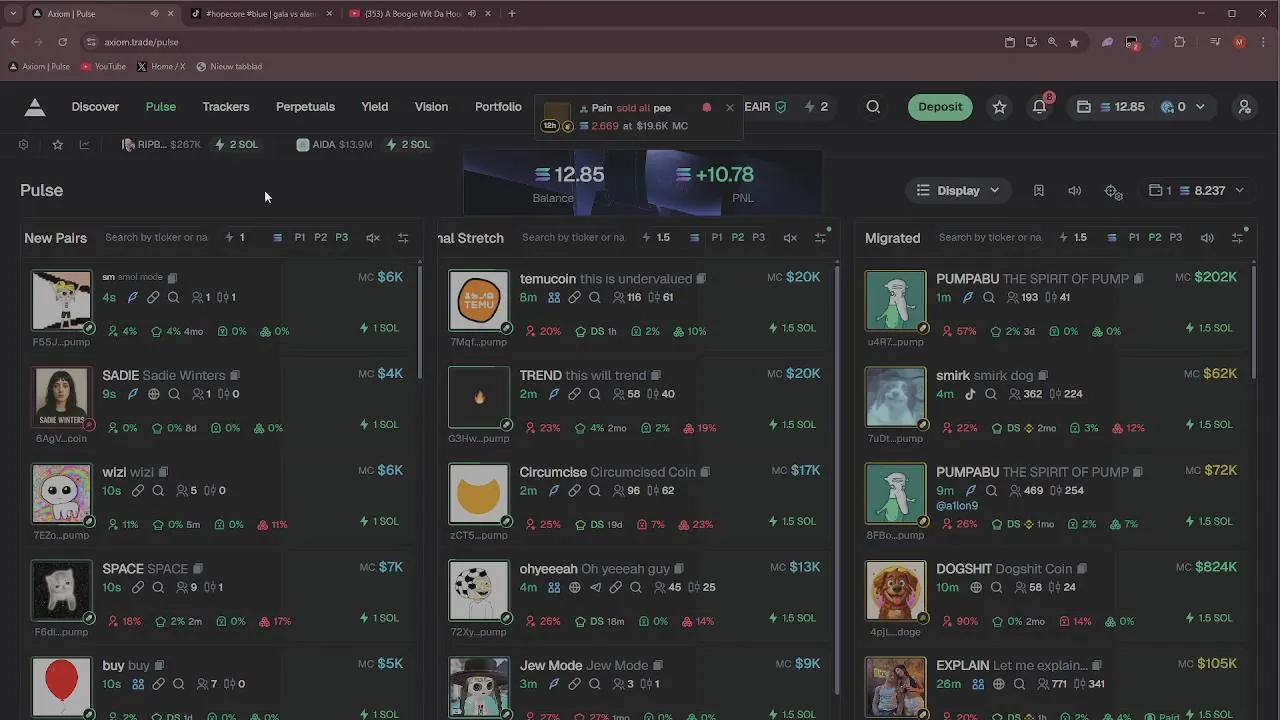Click the Migrated search field

(x=990, y=238)
